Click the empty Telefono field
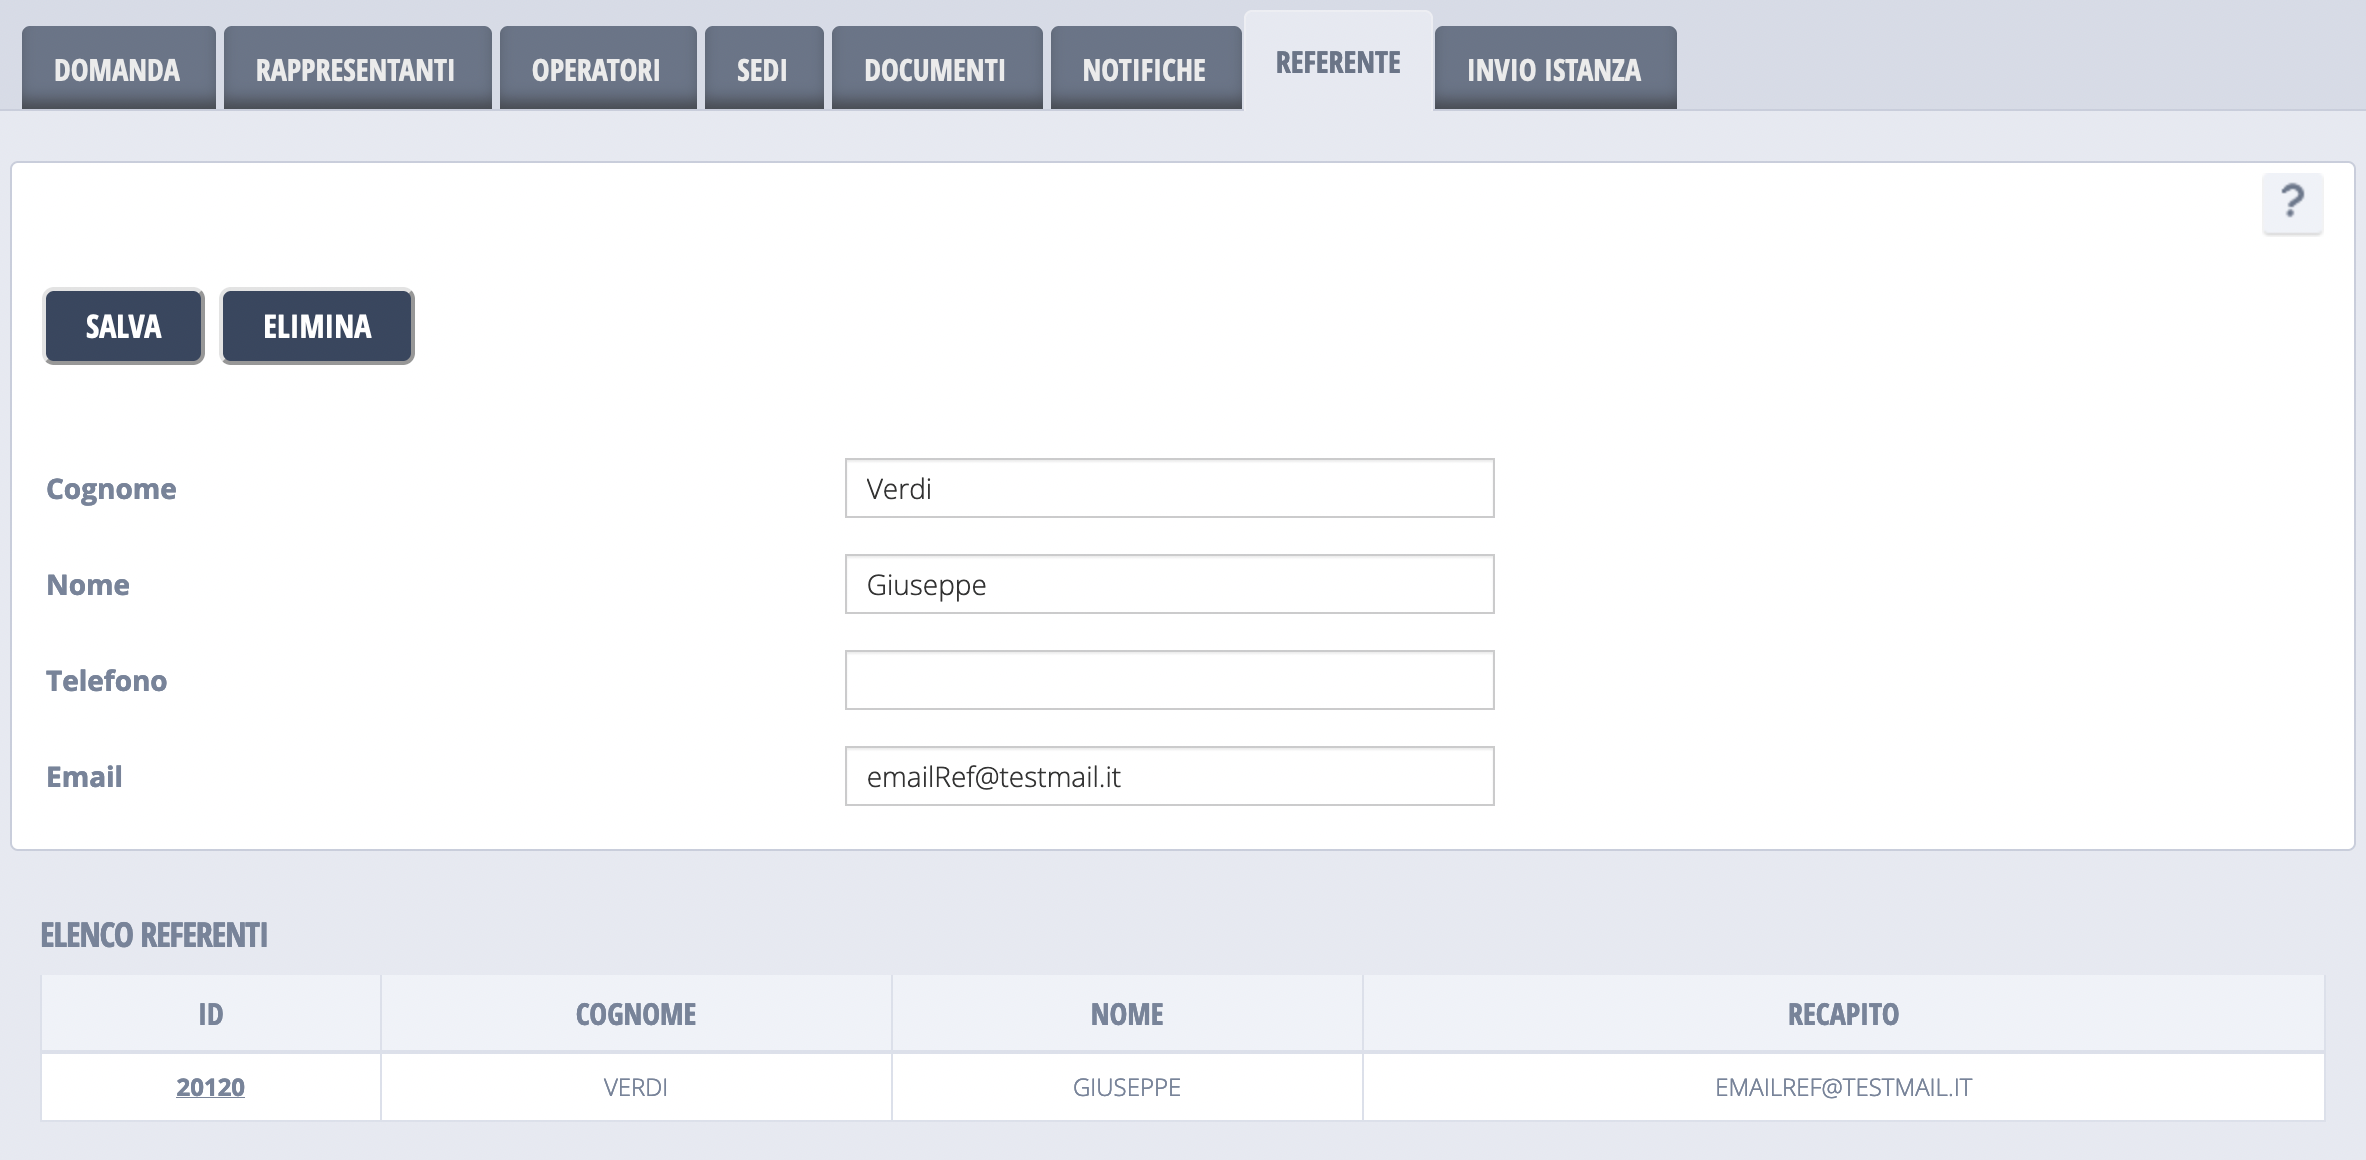The image size is (2366, 1160). click(1169, 680)
